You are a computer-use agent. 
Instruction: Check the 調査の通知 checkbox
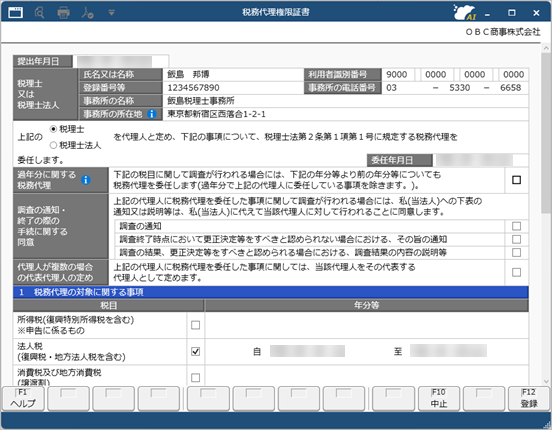pyautogui.click(x=516, y=226)
